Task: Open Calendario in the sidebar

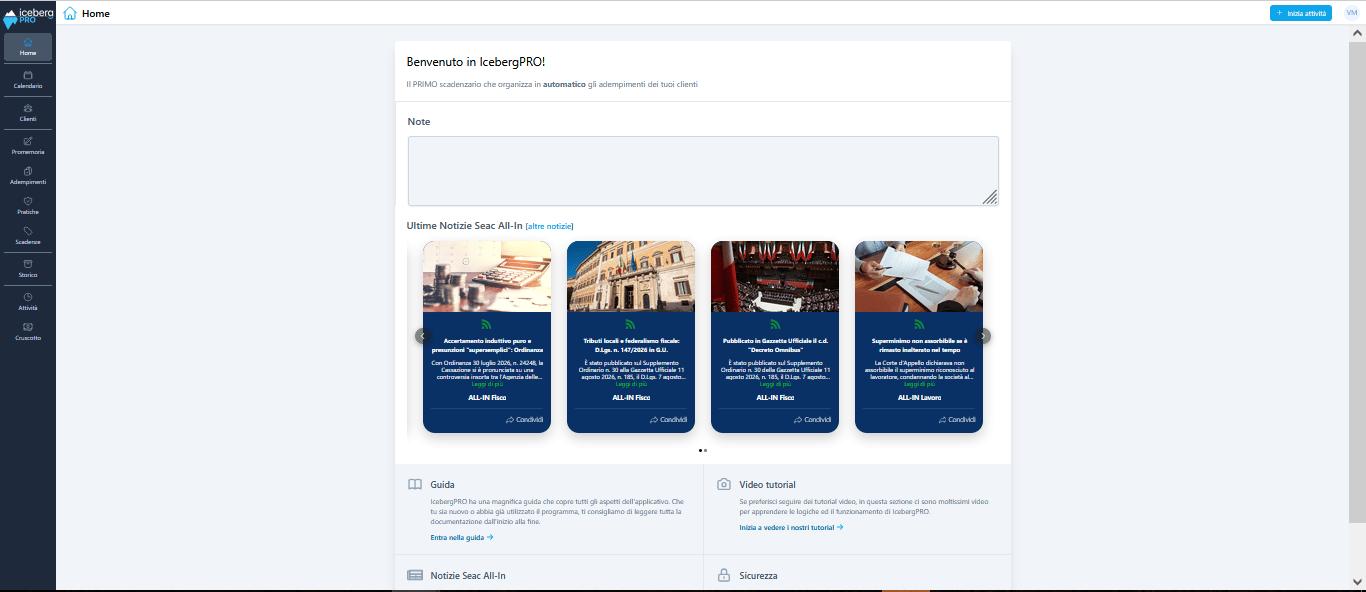Action: click(x=28, y=80)
